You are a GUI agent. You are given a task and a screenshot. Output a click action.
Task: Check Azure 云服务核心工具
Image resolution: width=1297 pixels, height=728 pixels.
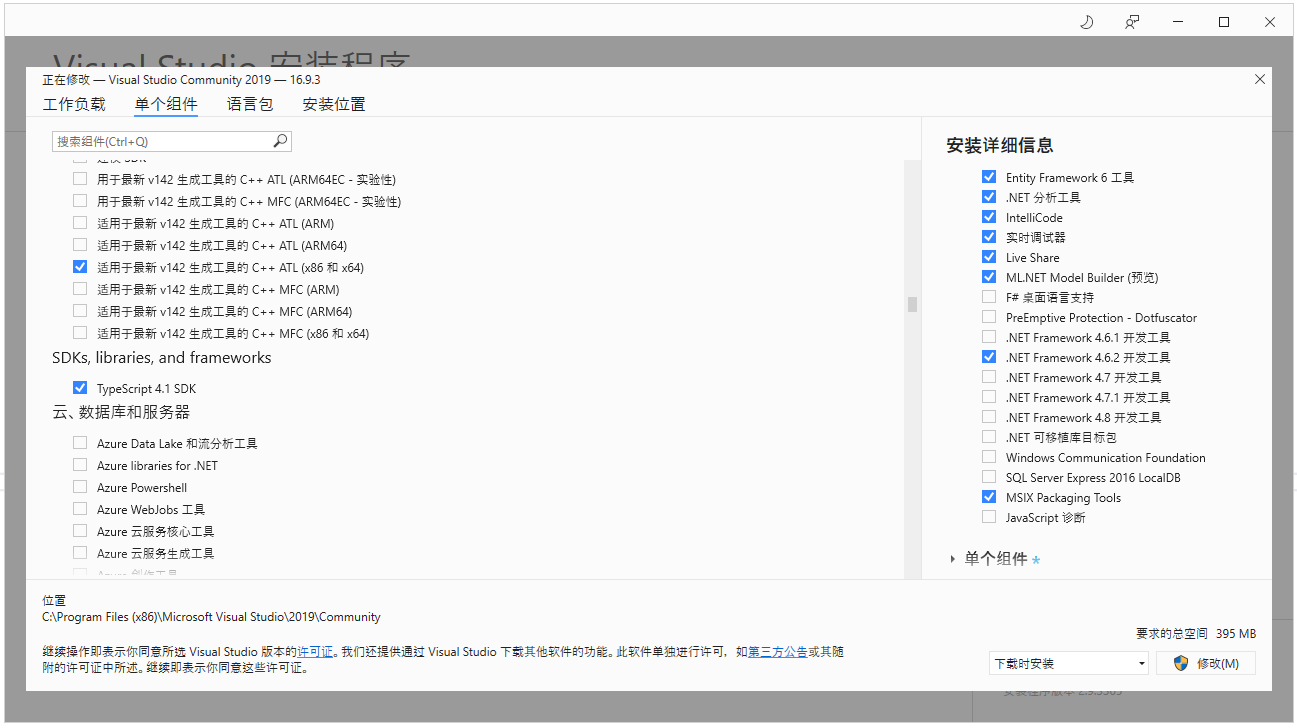(80, 531)
